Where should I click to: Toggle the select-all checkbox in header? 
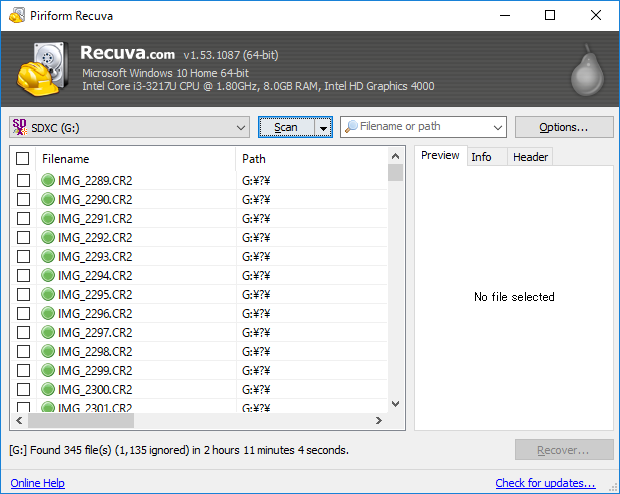[x=23, y=159]
